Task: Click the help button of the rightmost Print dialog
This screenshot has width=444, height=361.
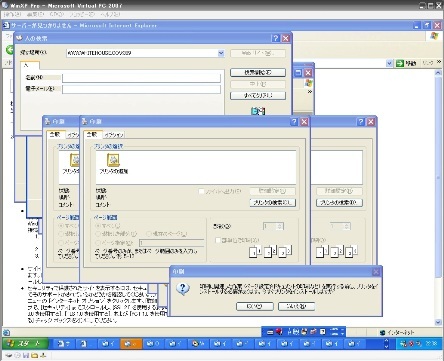Action: click(361, 122)
